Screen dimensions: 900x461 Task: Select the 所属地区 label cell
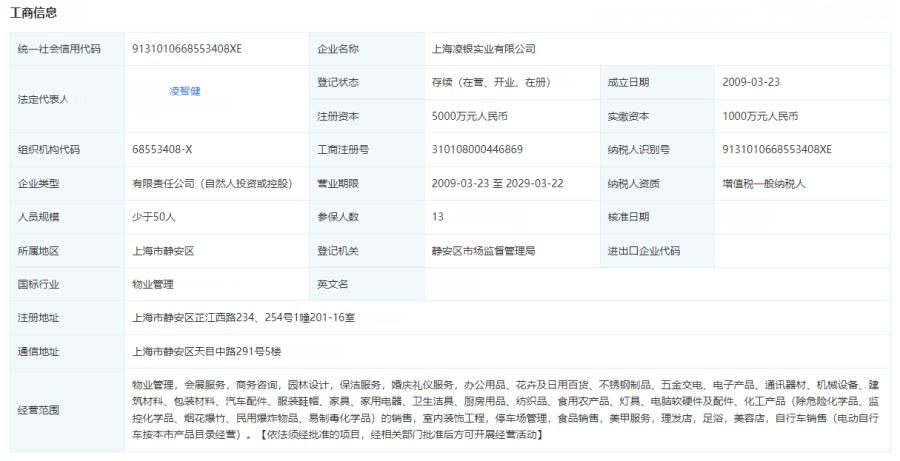67,251
